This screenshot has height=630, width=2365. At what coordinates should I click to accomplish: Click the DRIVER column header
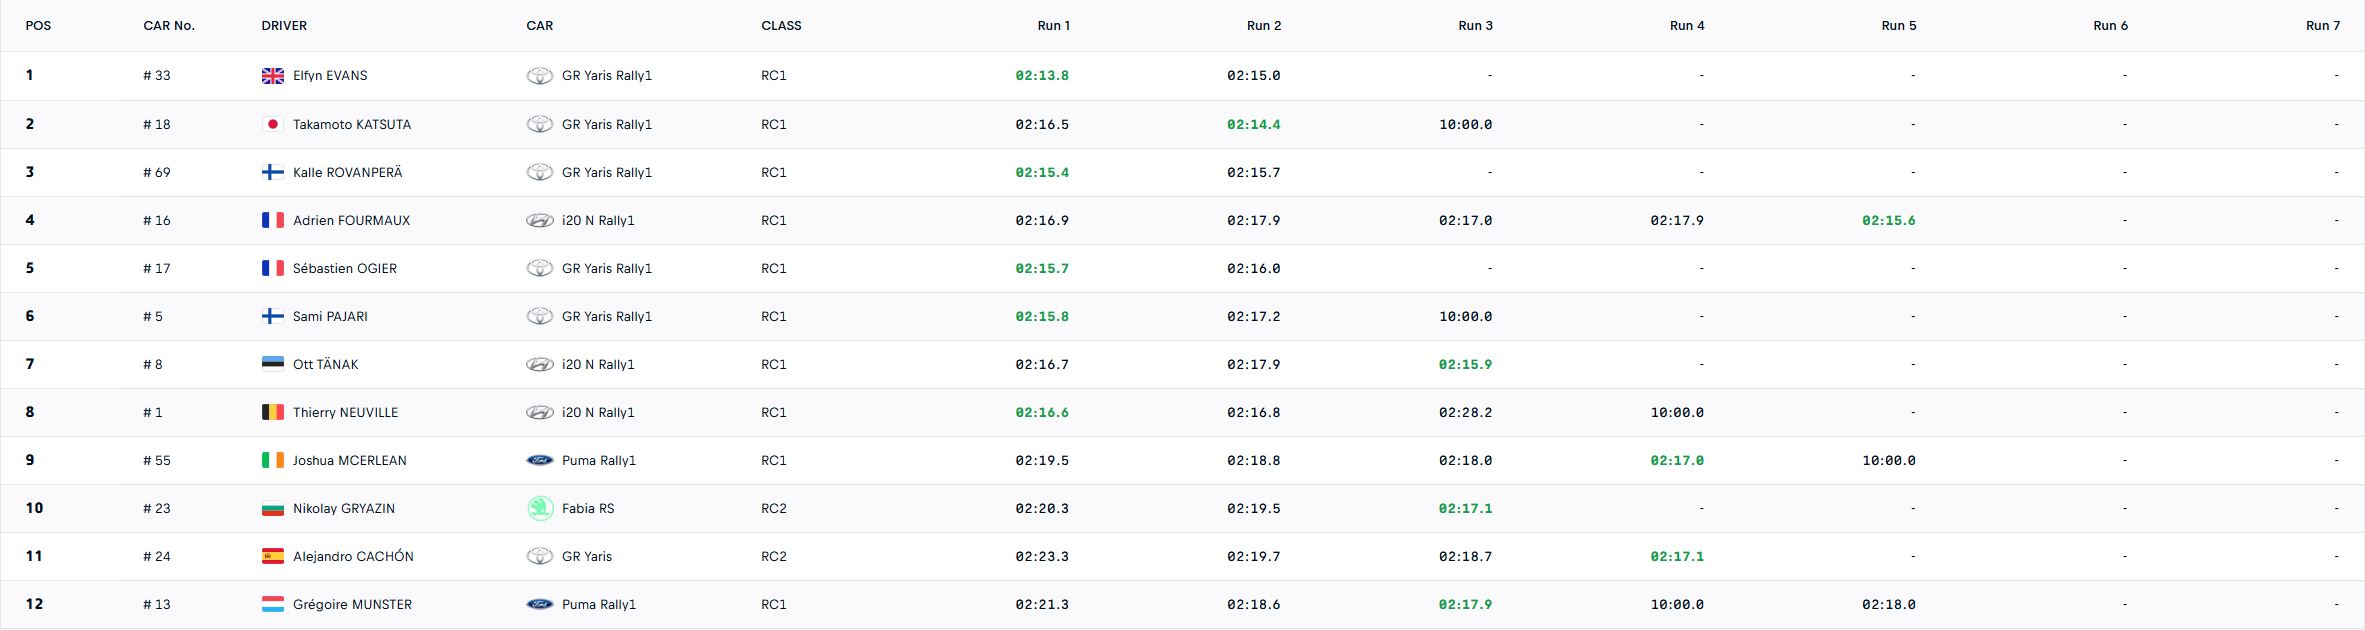284,26
